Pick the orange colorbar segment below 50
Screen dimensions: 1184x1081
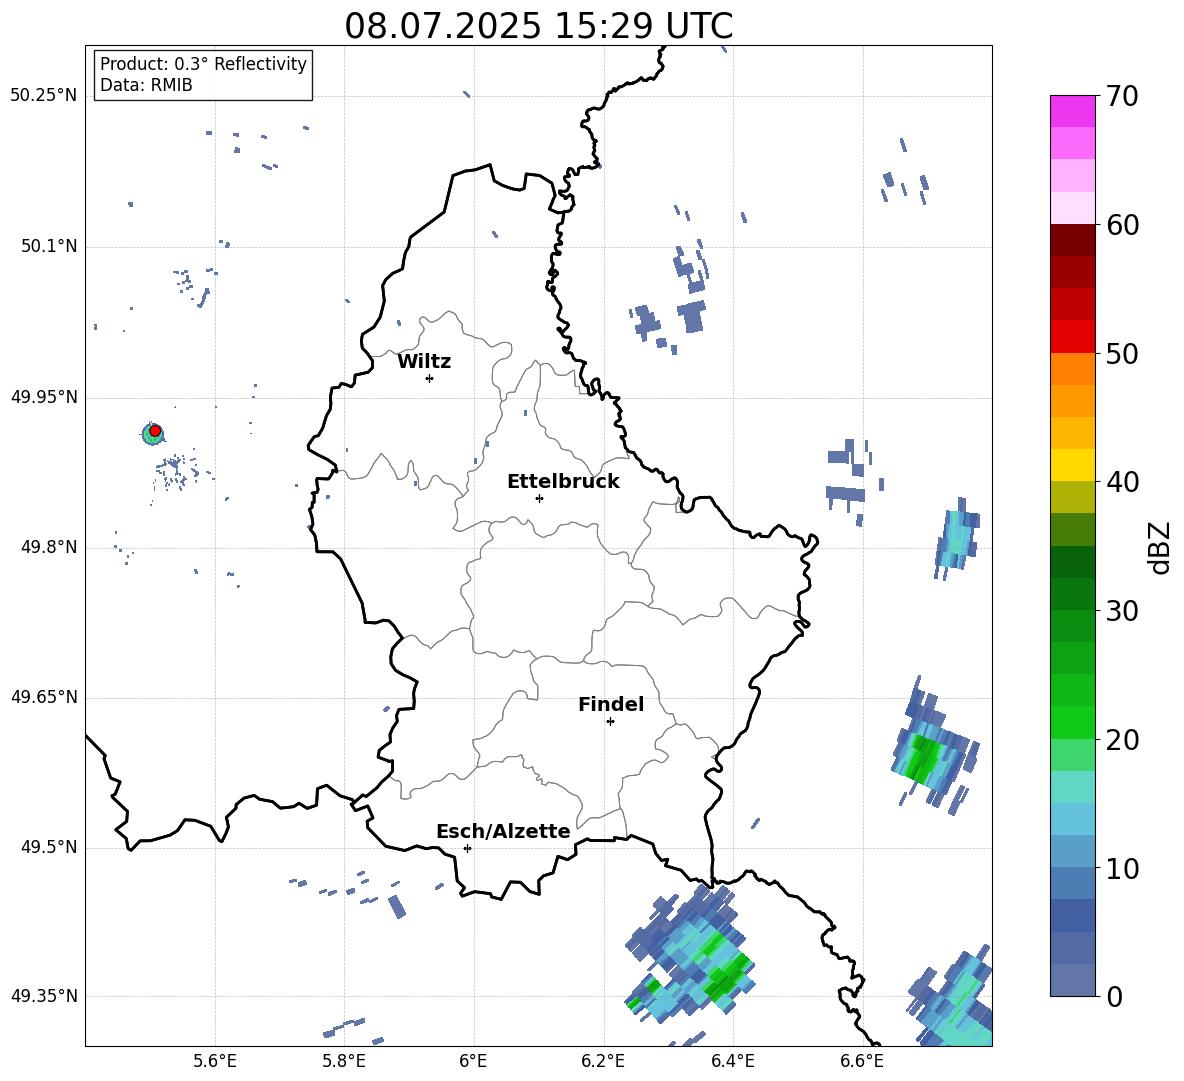point(1072,368)
